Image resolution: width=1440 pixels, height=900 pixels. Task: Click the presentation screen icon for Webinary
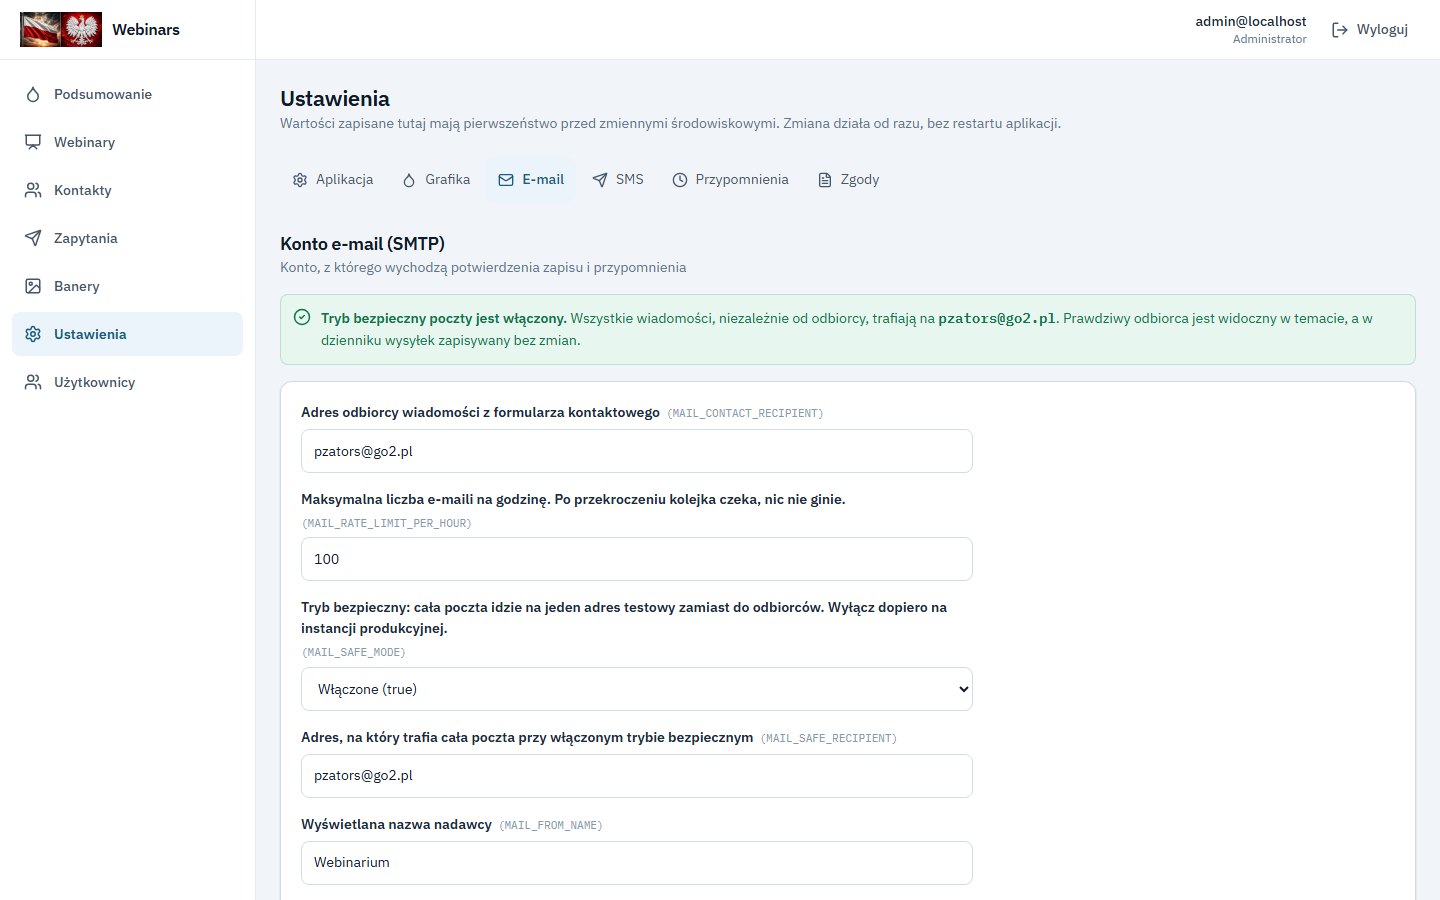(33, 142)
